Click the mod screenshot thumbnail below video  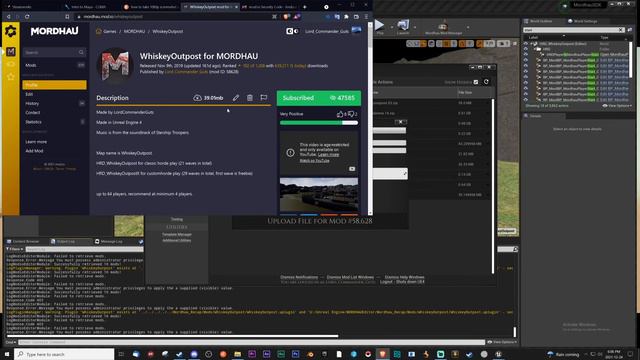coord(319,195)
